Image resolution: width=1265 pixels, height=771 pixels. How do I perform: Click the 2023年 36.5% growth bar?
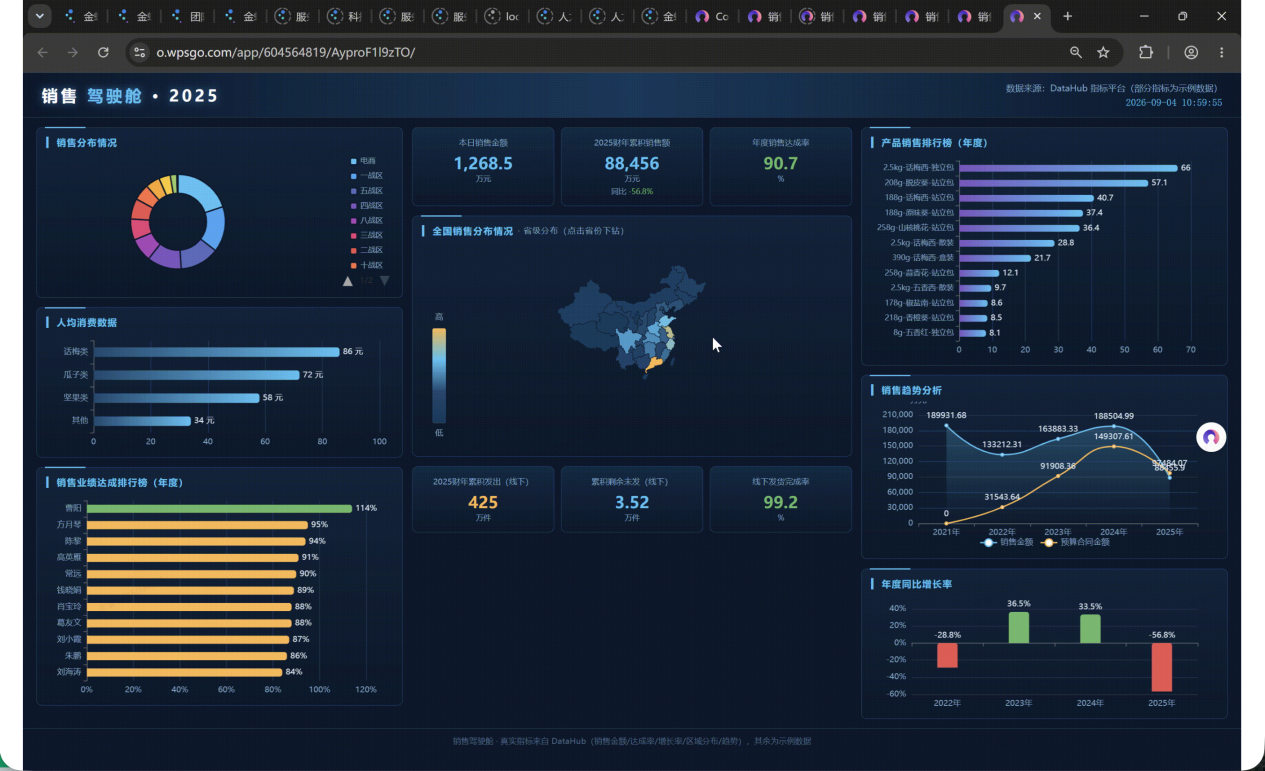1018,627
